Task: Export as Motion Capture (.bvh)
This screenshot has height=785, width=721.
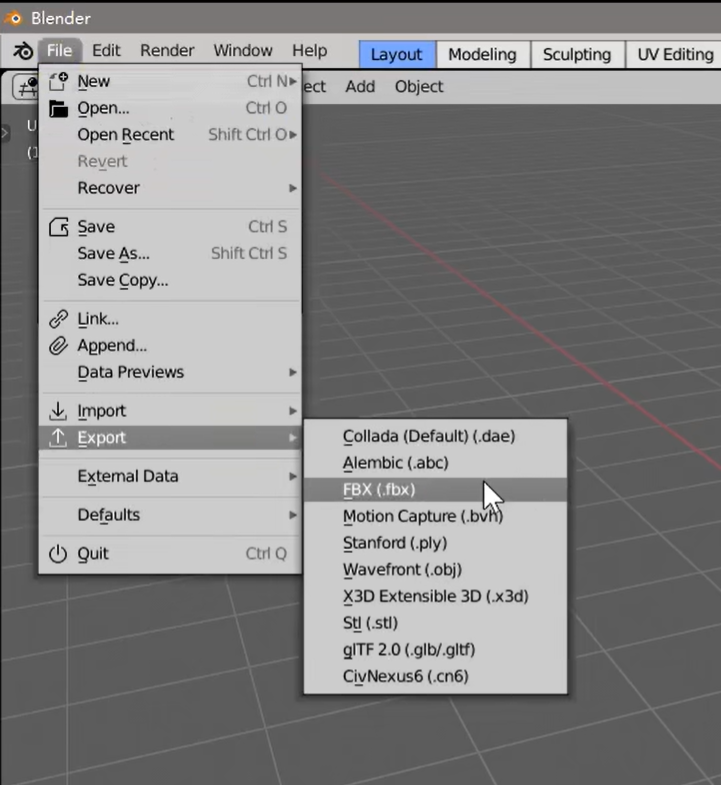Action: point(436,516)
